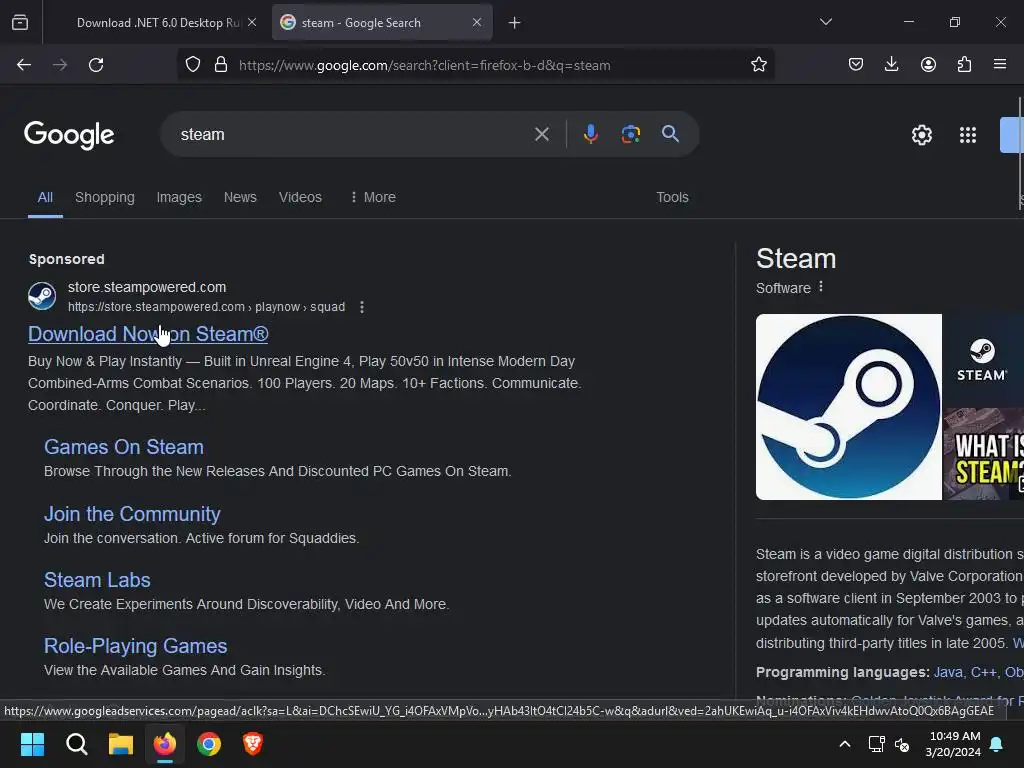Viewport: 1024px width, 768px height.
Task: Select the All results tab
Action: [x=45, y=197]
